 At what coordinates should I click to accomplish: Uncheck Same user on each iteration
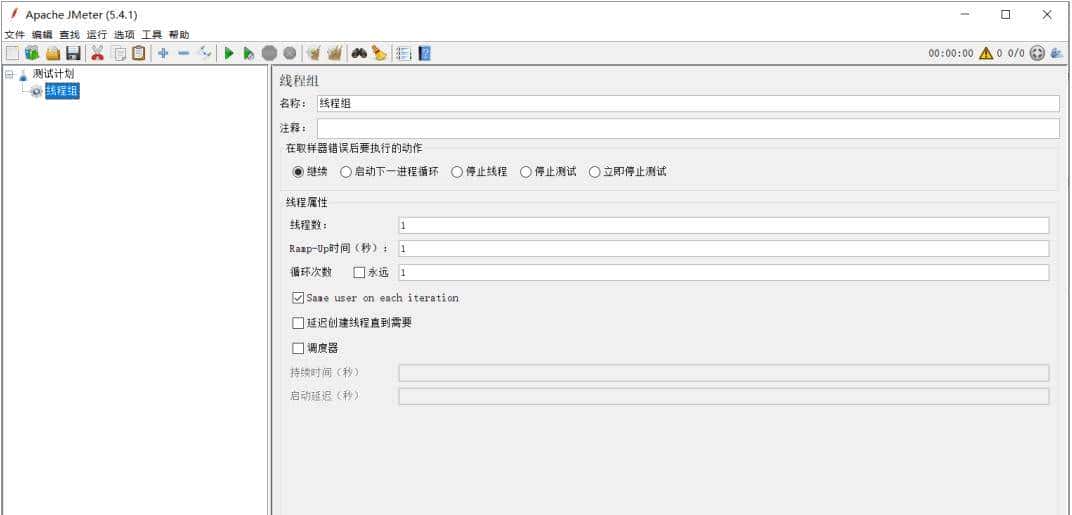point(298,298)
